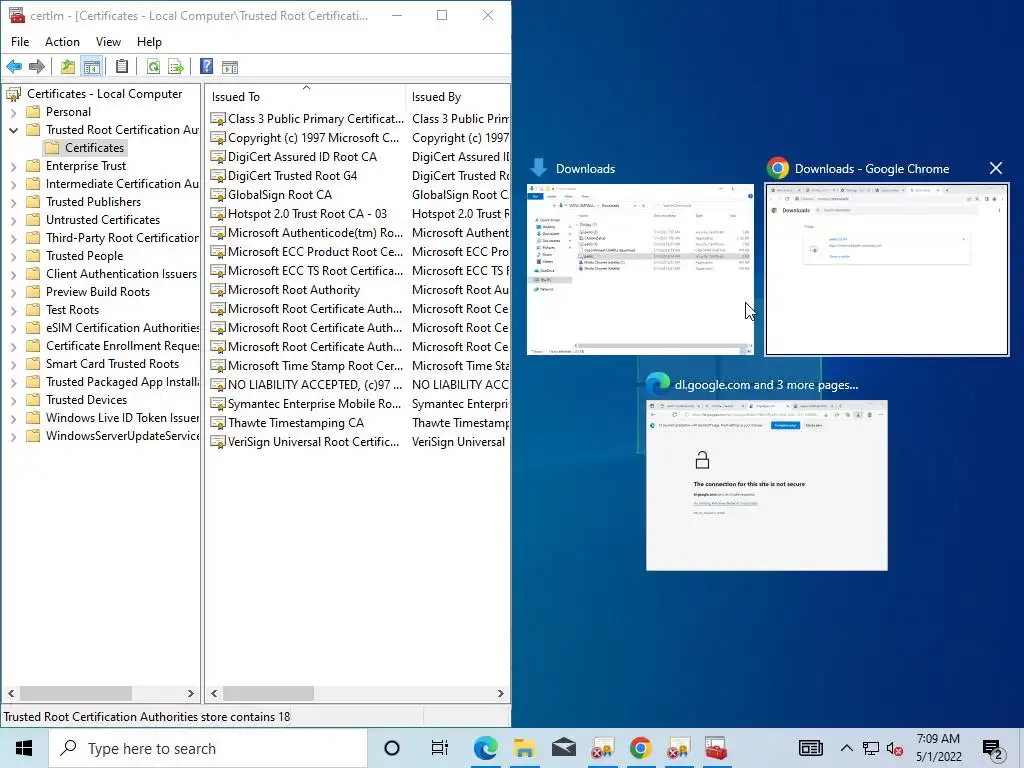This screenshot has height=768, width=1024.
Task: Collapse Trusted Root Certification Authorities node
Action: [14, 130]
